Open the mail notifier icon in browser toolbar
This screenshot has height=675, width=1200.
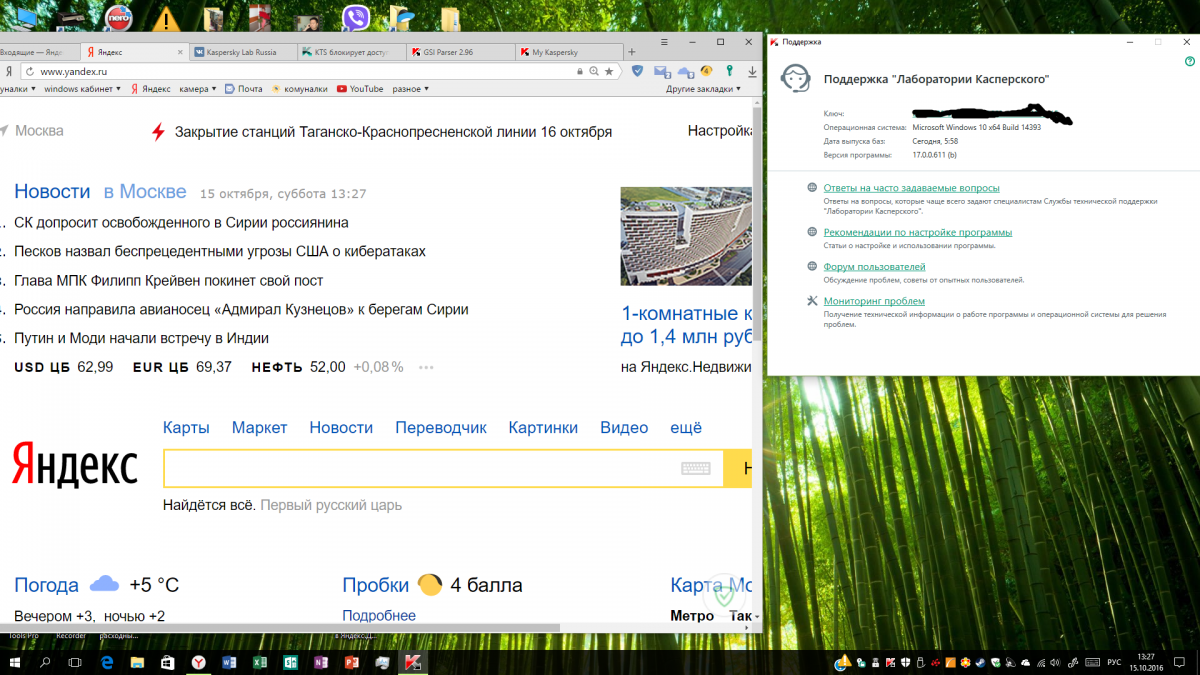pos(661,71)
